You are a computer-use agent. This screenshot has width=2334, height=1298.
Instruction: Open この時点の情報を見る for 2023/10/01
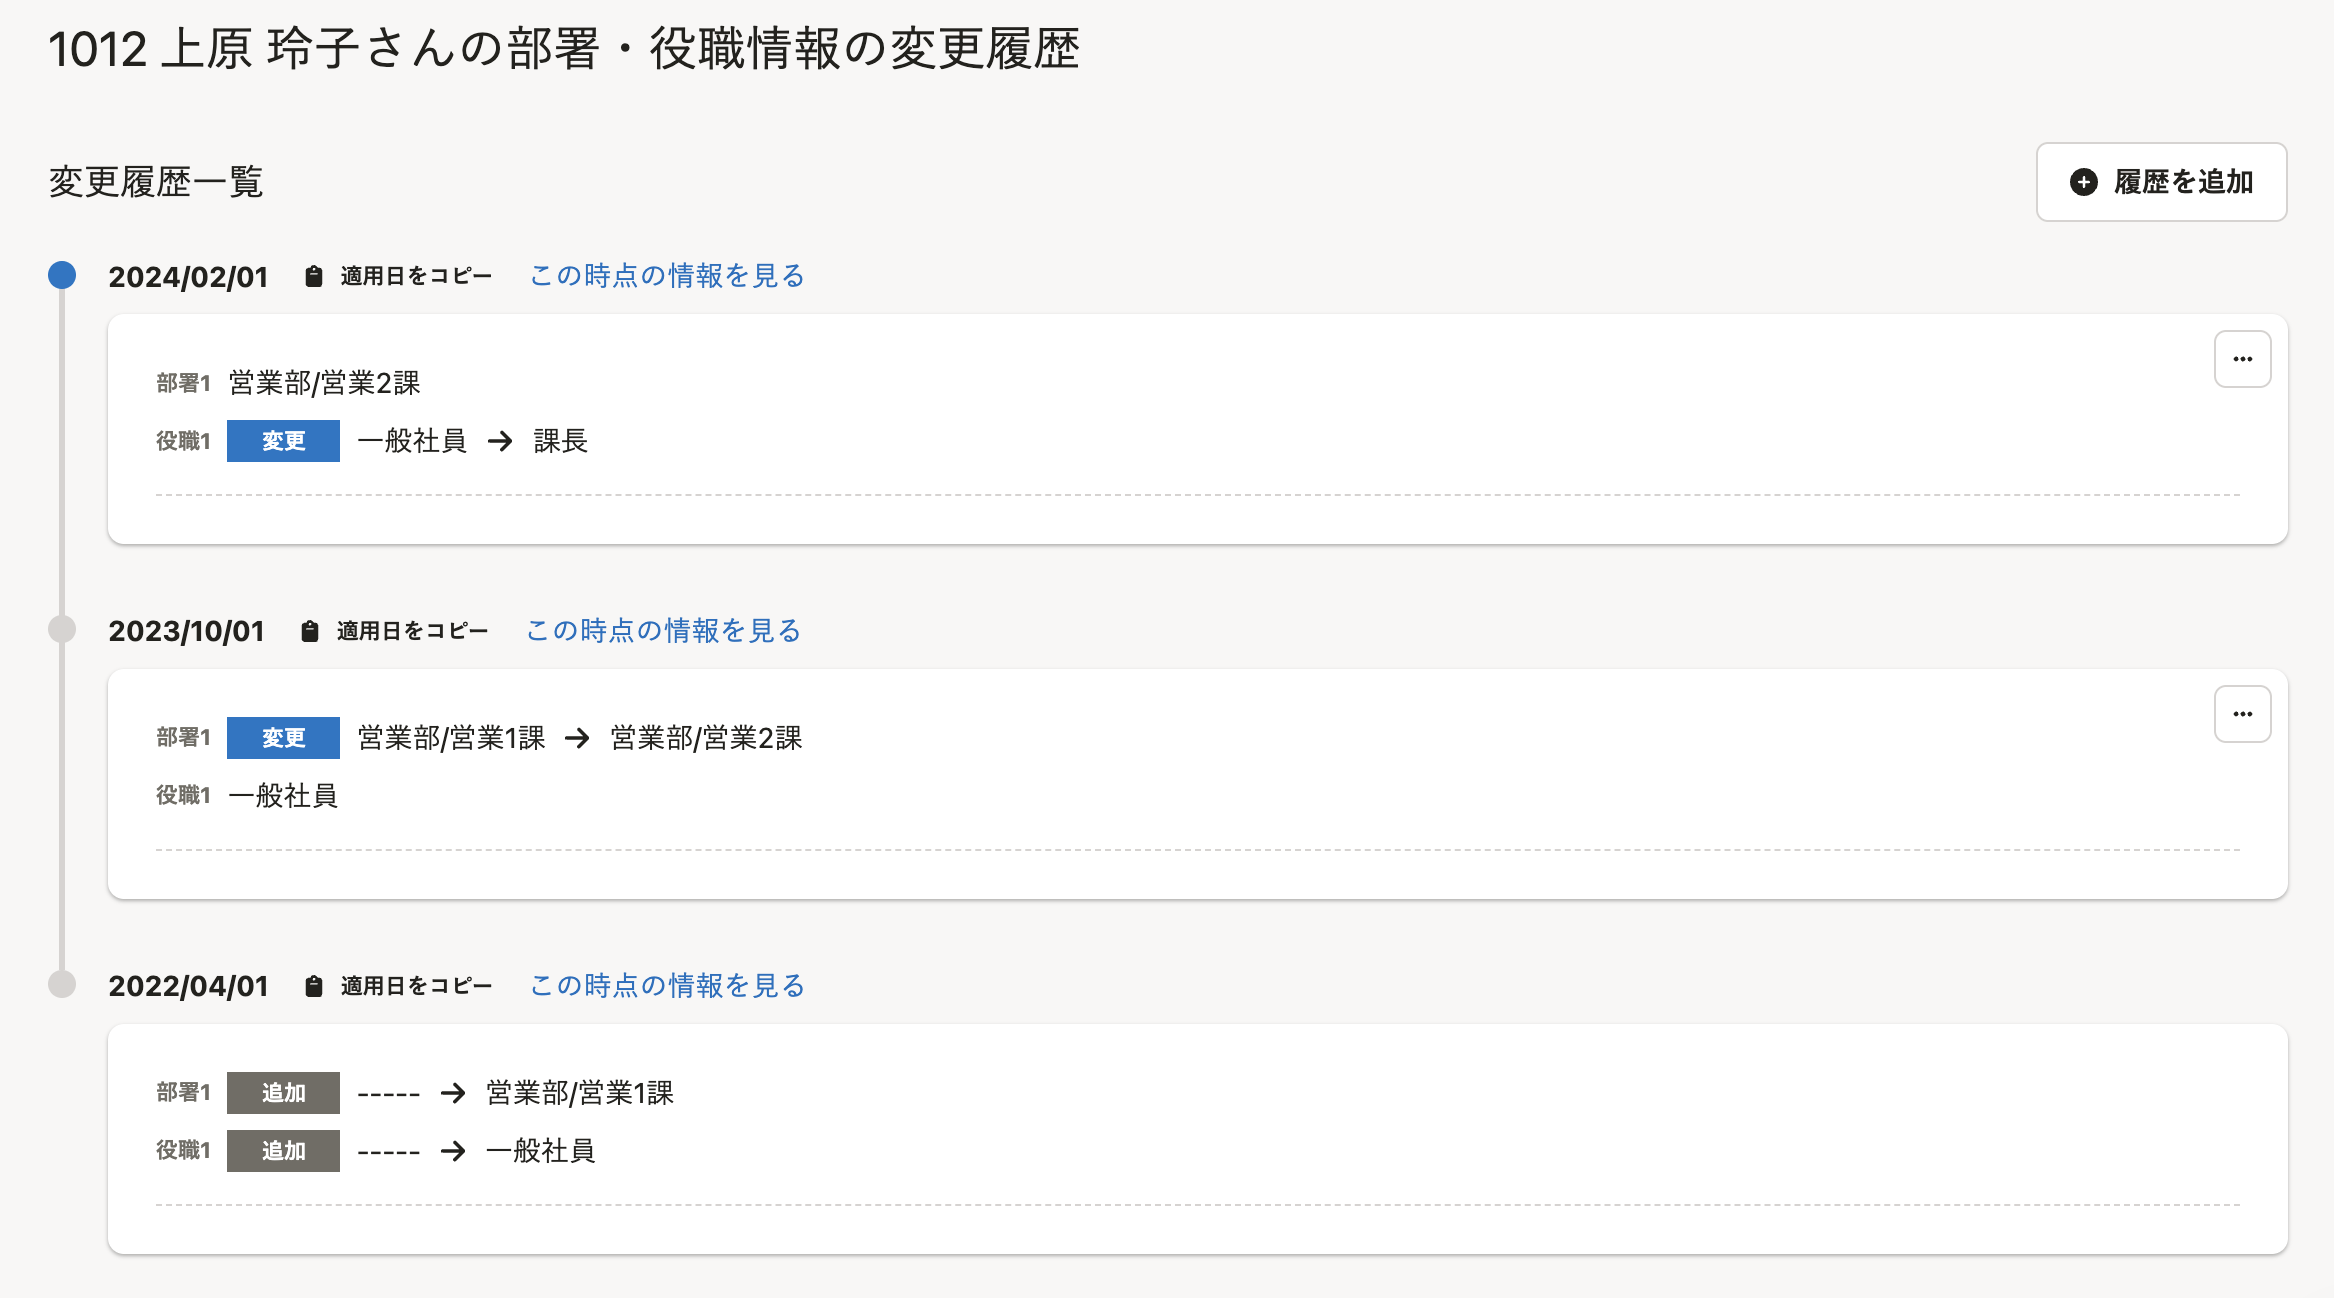663,631
